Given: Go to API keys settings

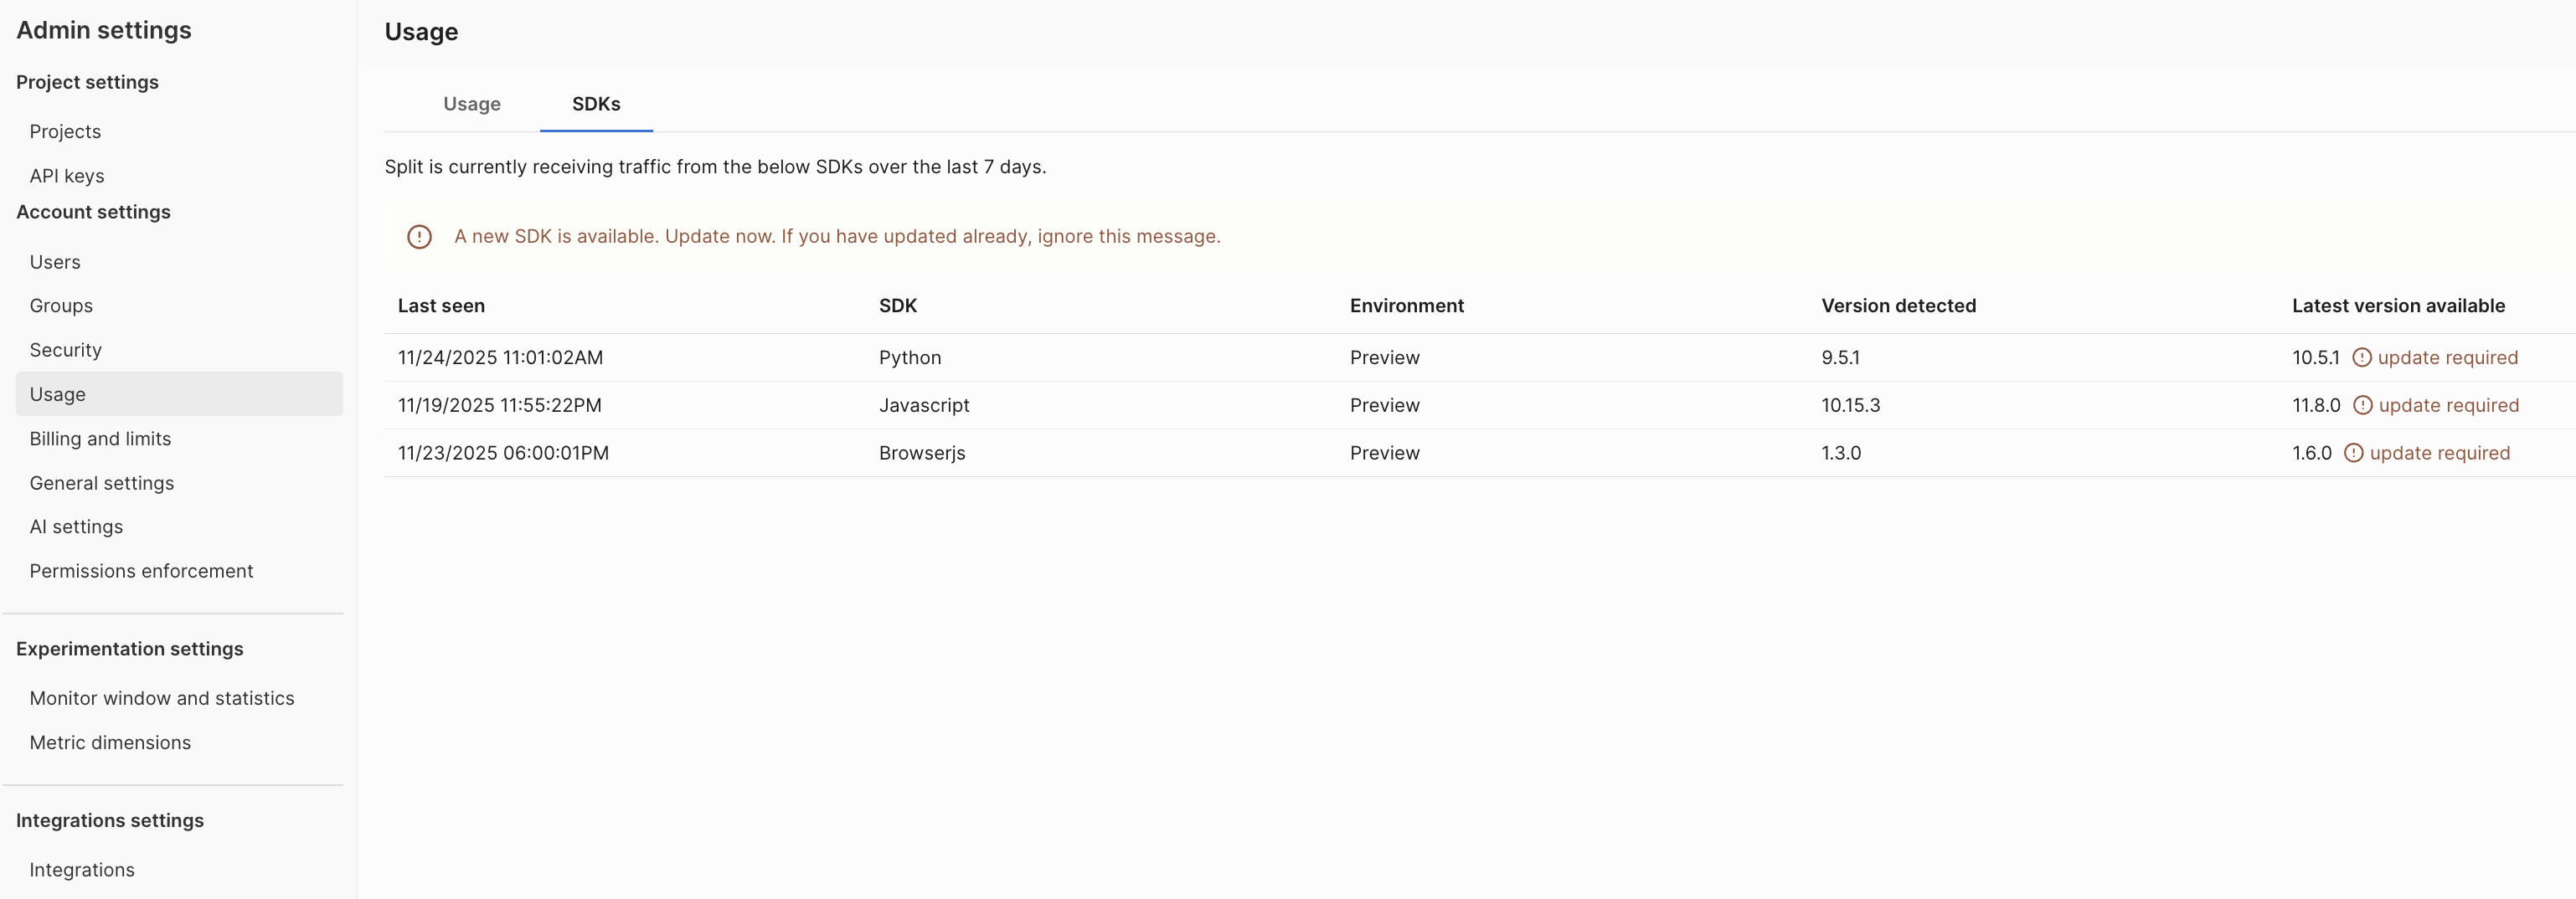Looking at the screenshot, I should pos(67,176).
